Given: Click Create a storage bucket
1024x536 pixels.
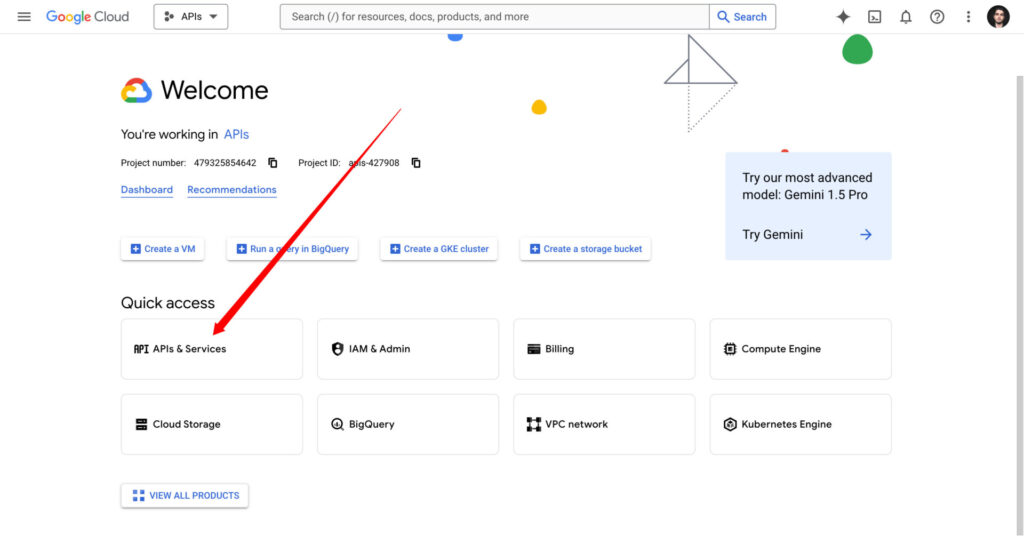Looking at the screenshot, I should tap(585, 249).
